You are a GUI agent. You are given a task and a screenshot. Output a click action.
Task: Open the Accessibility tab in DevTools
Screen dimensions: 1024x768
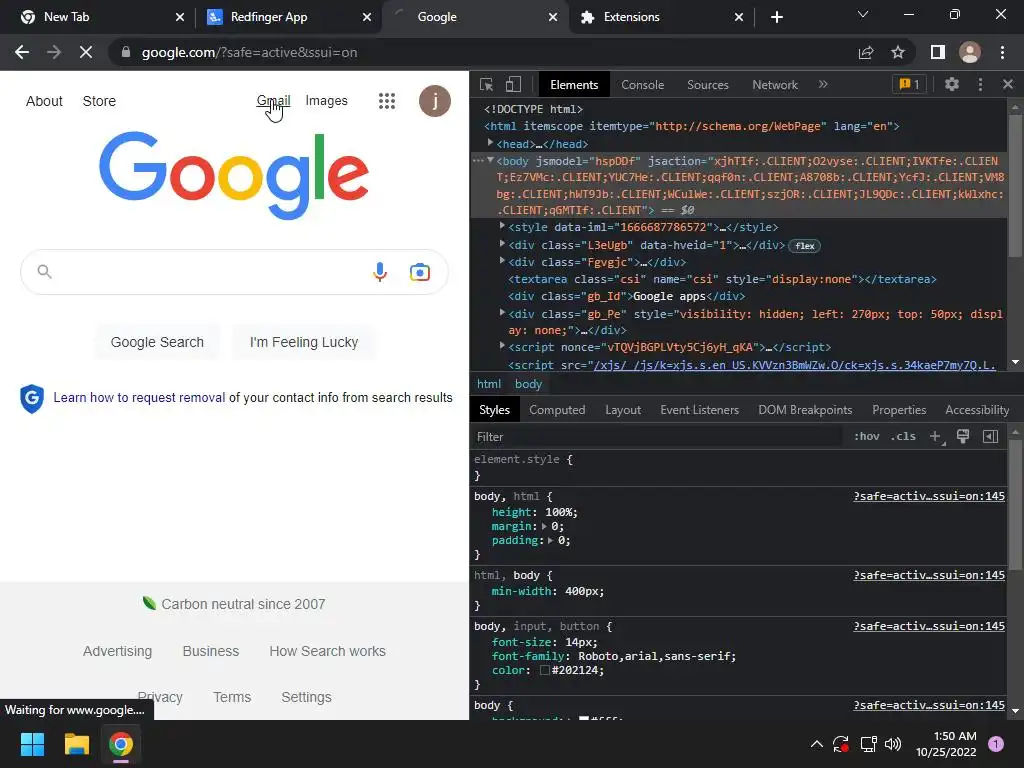coord(977,410)
